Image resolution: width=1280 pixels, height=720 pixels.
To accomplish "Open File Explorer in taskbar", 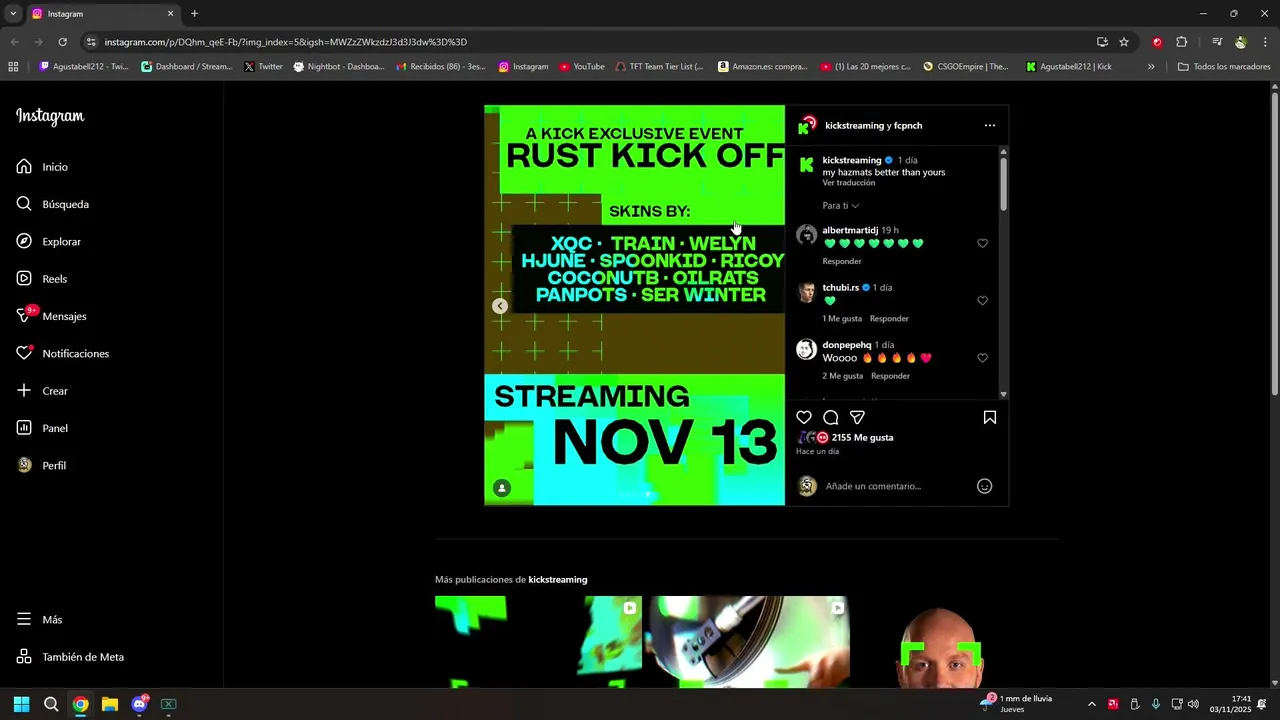I will coord(110,704).
